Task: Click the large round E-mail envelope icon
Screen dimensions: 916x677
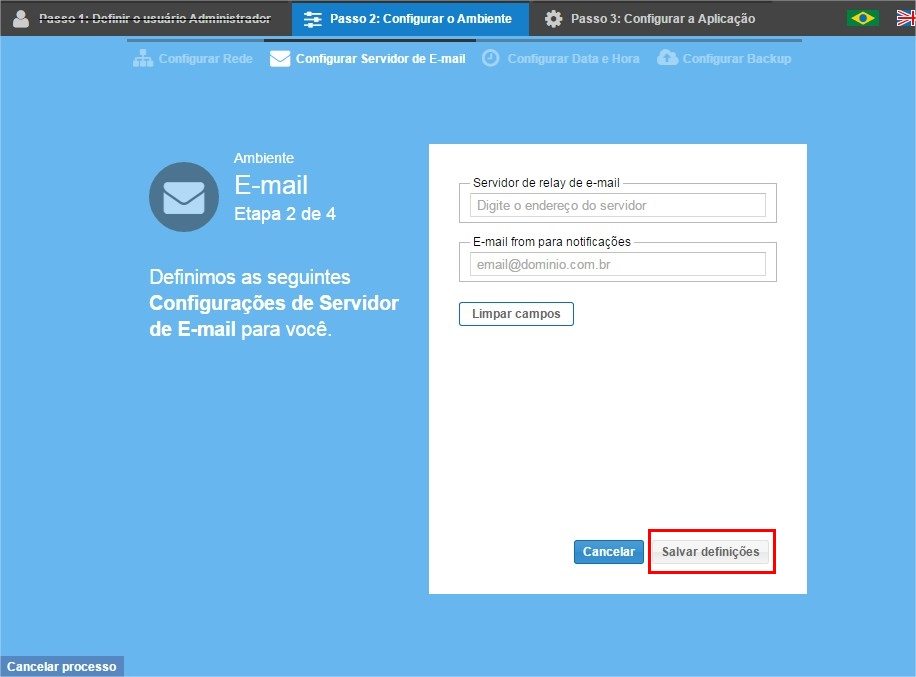Action: tap(184, 197)
